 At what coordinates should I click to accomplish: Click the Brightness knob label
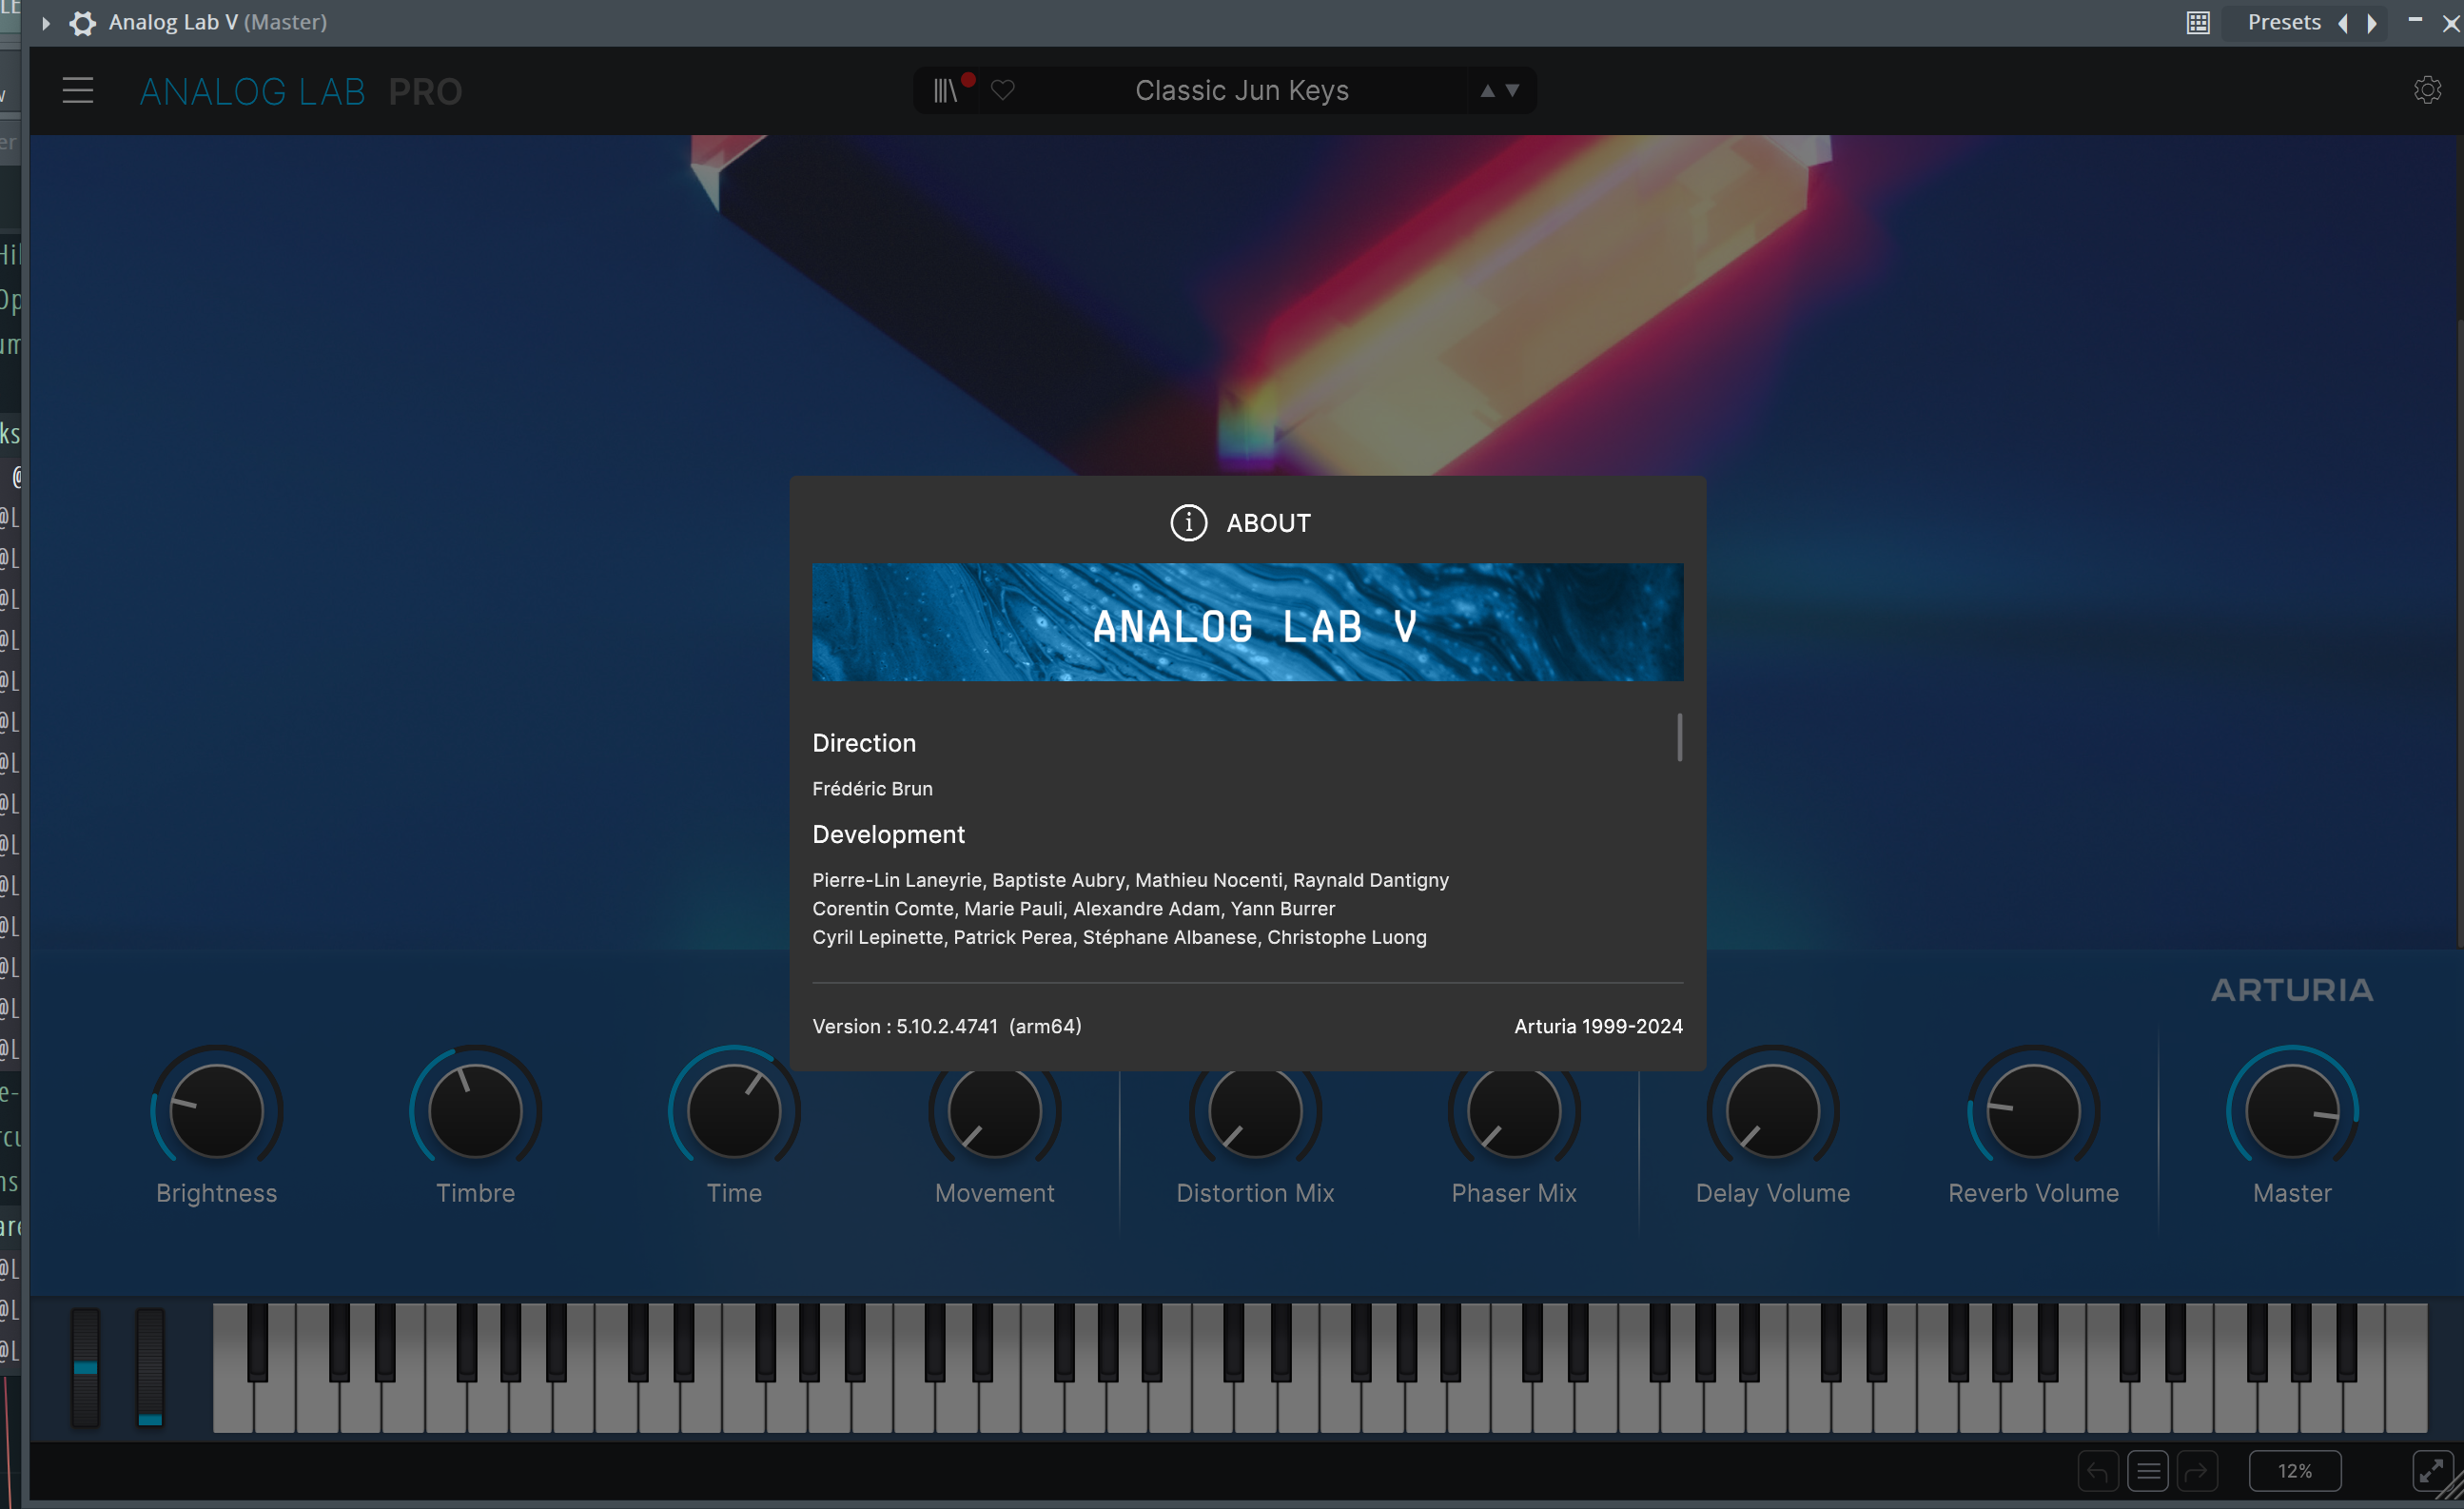click(x=216, y=1193)
